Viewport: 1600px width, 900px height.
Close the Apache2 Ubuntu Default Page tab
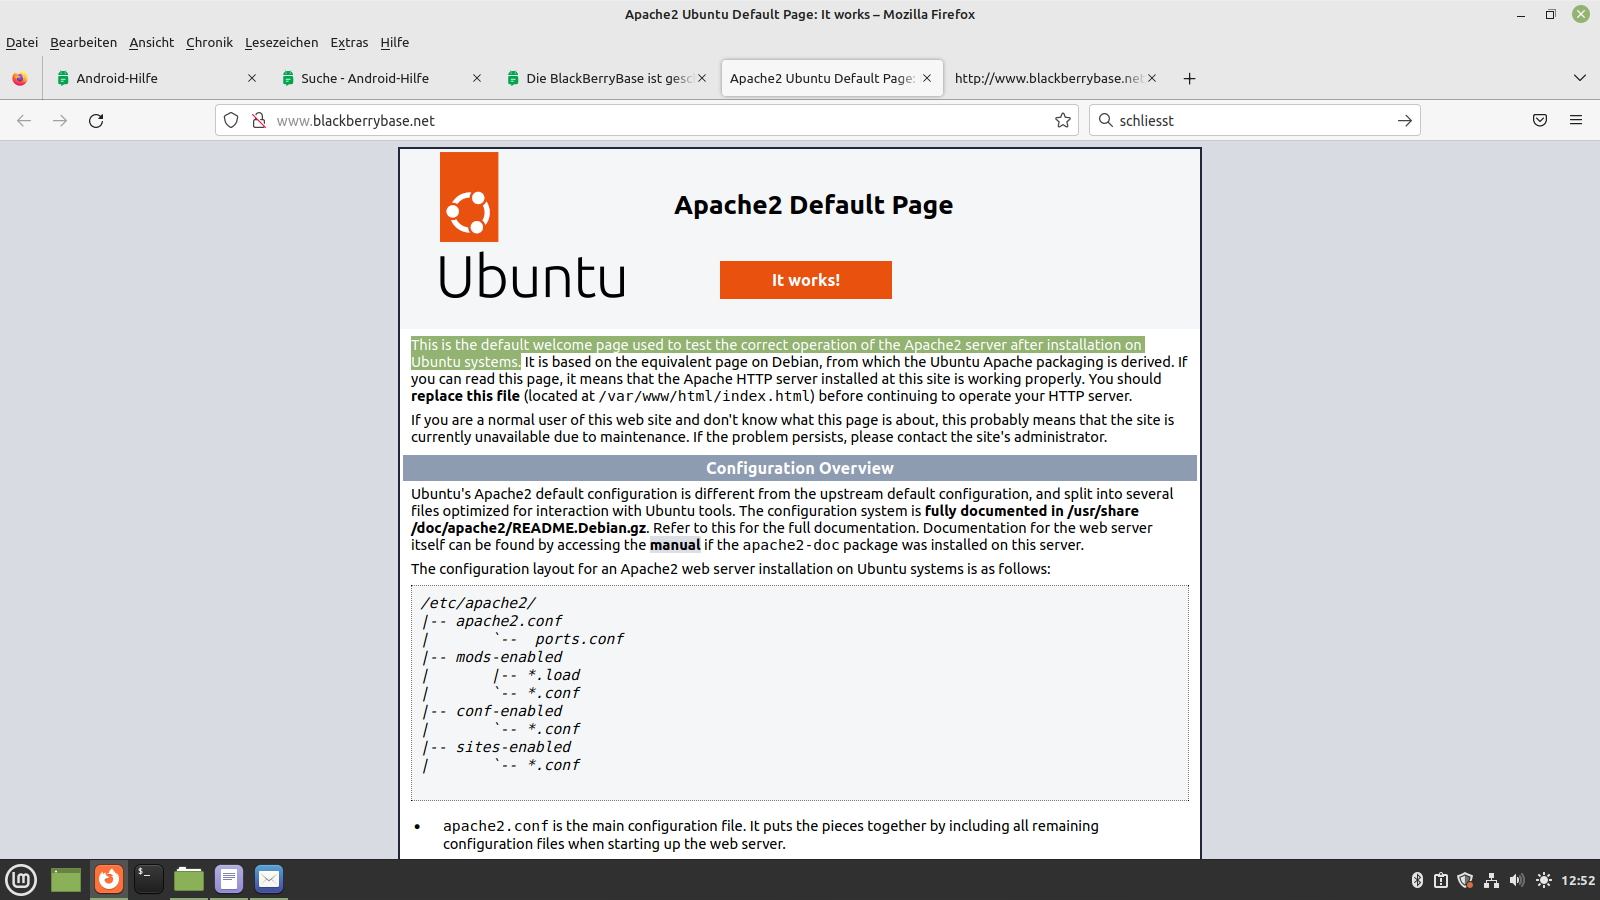tap(927, 78)
